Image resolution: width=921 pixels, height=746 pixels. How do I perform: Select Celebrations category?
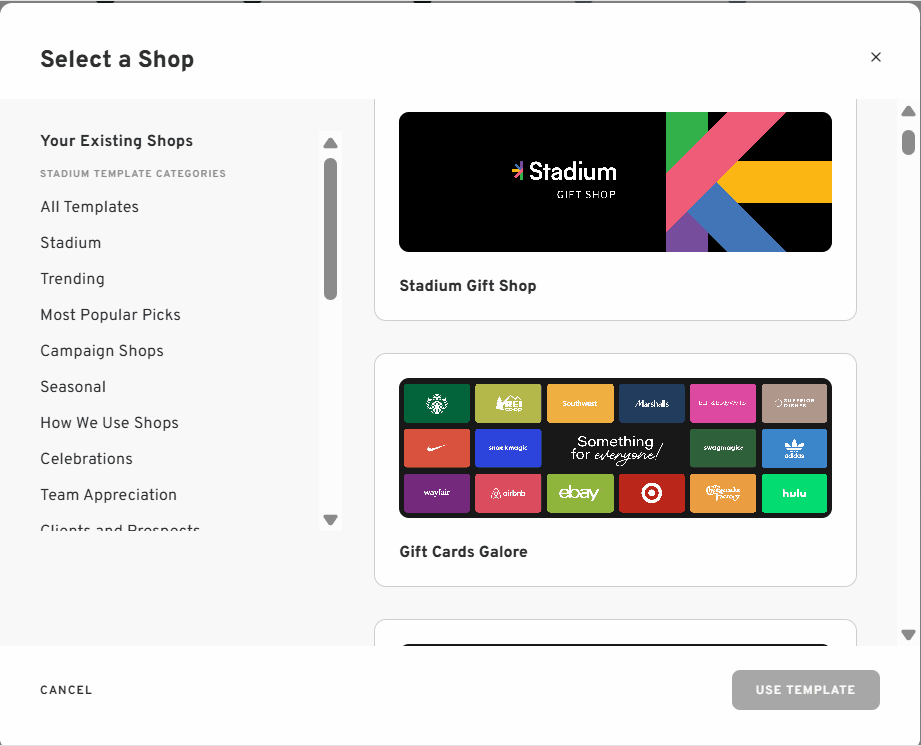pos(86,459)
